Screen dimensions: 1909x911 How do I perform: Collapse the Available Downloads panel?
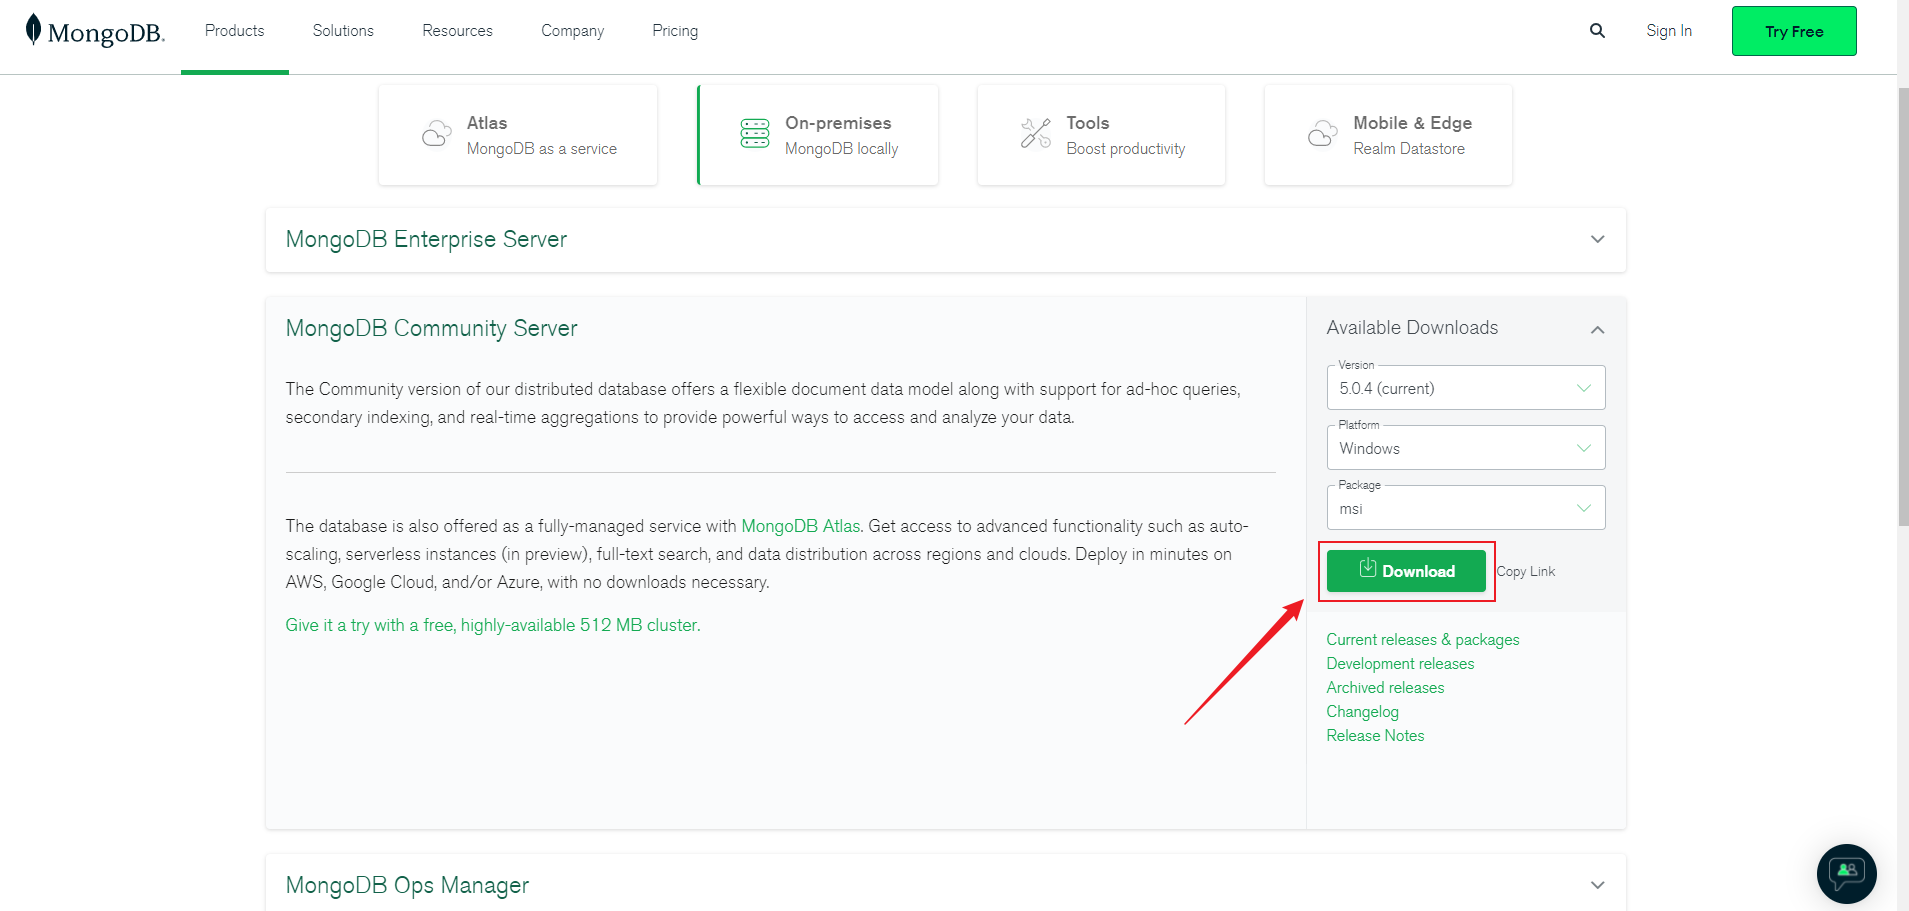point(1597,329)
